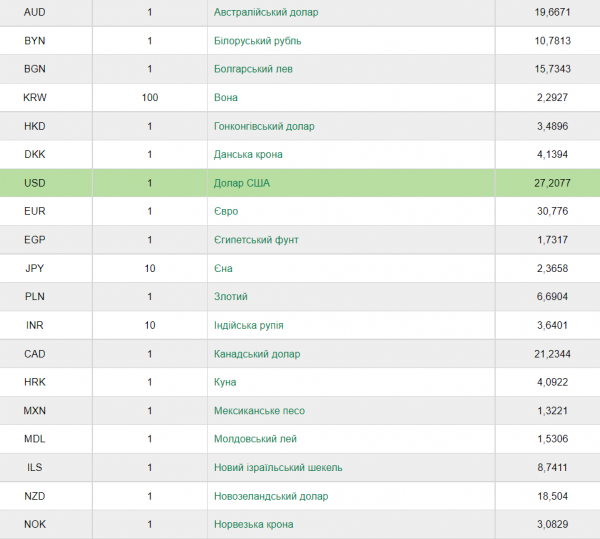Click the rate value 19,6671
The height and width of the screenshot is (539, 600).
(553, 12)
